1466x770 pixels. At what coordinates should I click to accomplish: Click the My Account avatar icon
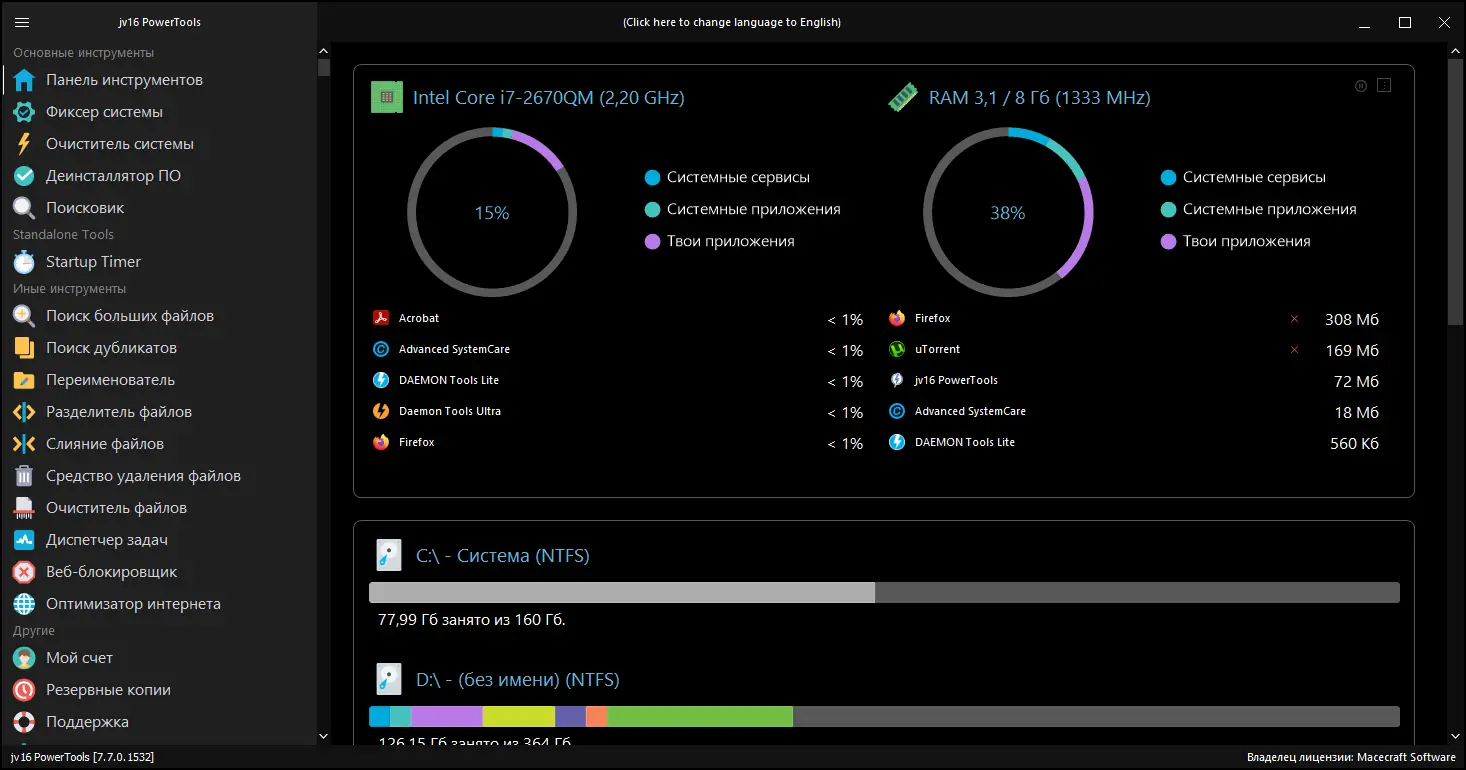click(24, 658)
